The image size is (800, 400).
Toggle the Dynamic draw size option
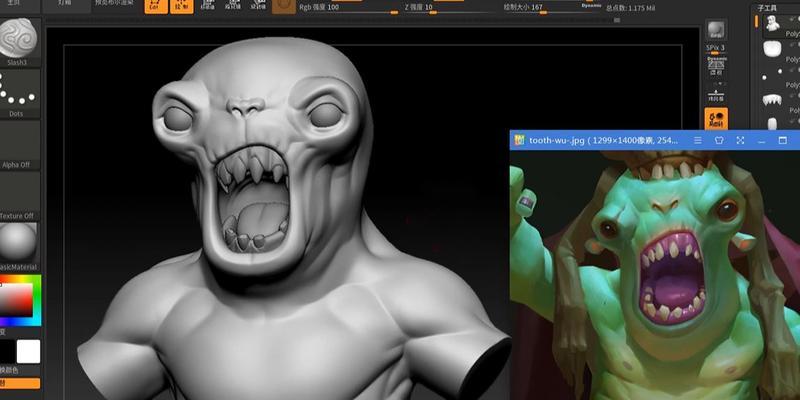click(x=591, y=6)
